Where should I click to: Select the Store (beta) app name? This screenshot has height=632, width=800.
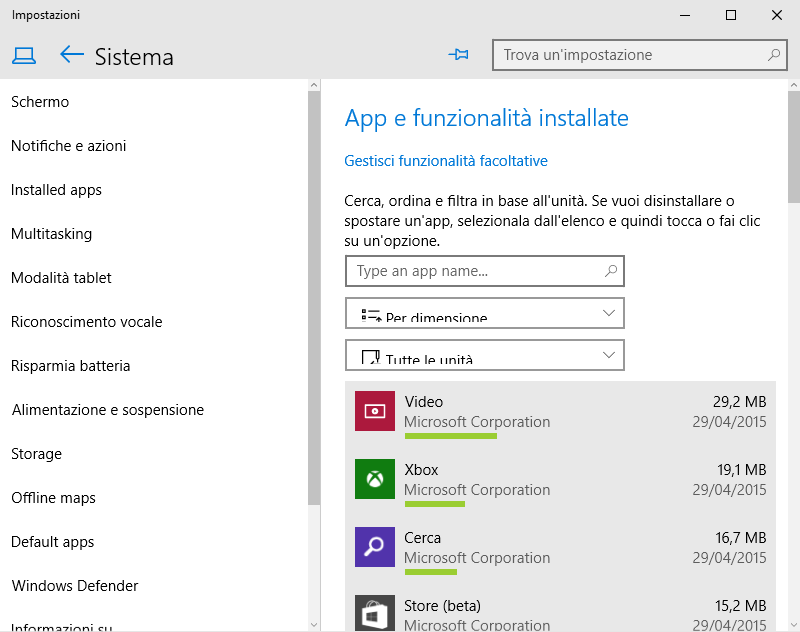coord(442,605)
